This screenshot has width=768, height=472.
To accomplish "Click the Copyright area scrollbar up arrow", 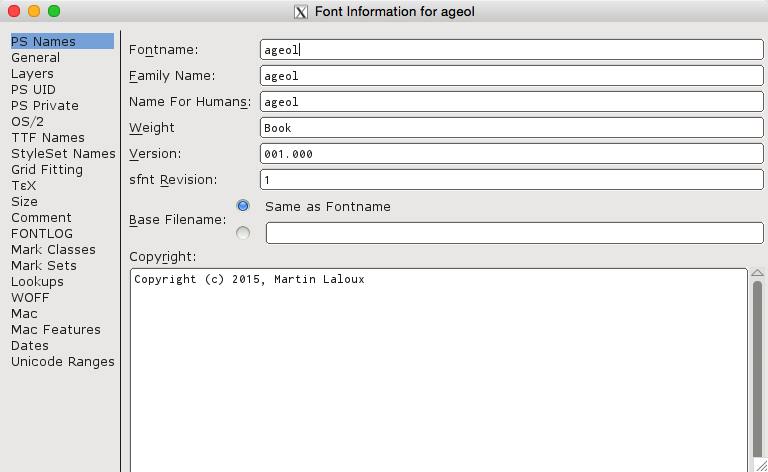I will pos(757,274).
